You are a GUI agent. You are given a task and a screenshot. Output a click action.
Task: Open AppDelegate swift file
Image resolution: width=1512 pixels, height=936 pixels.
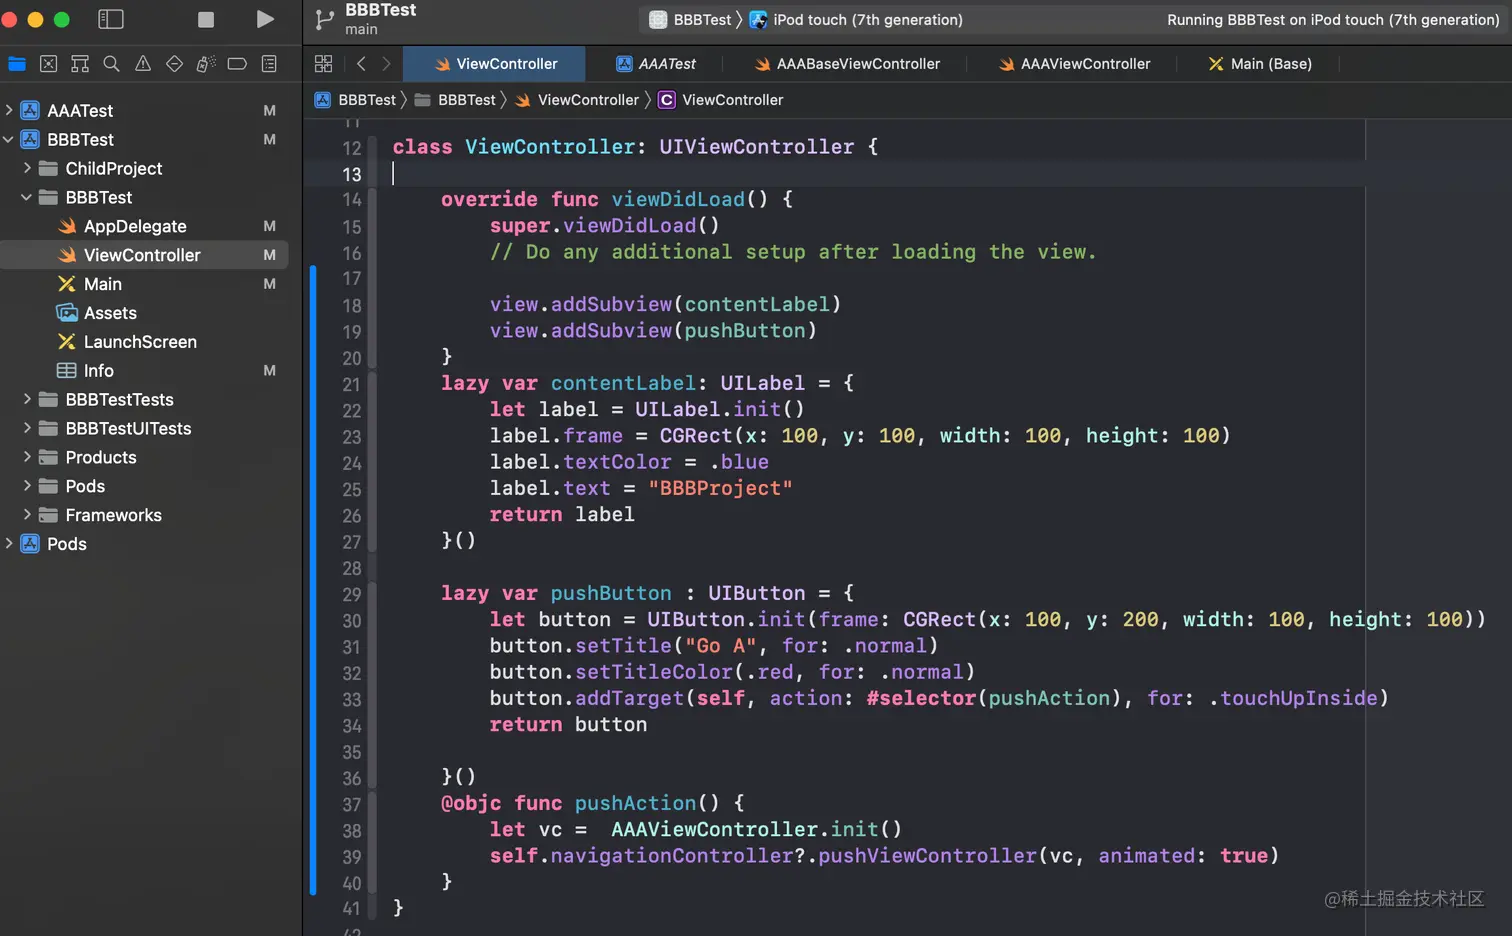click(144, 226)
